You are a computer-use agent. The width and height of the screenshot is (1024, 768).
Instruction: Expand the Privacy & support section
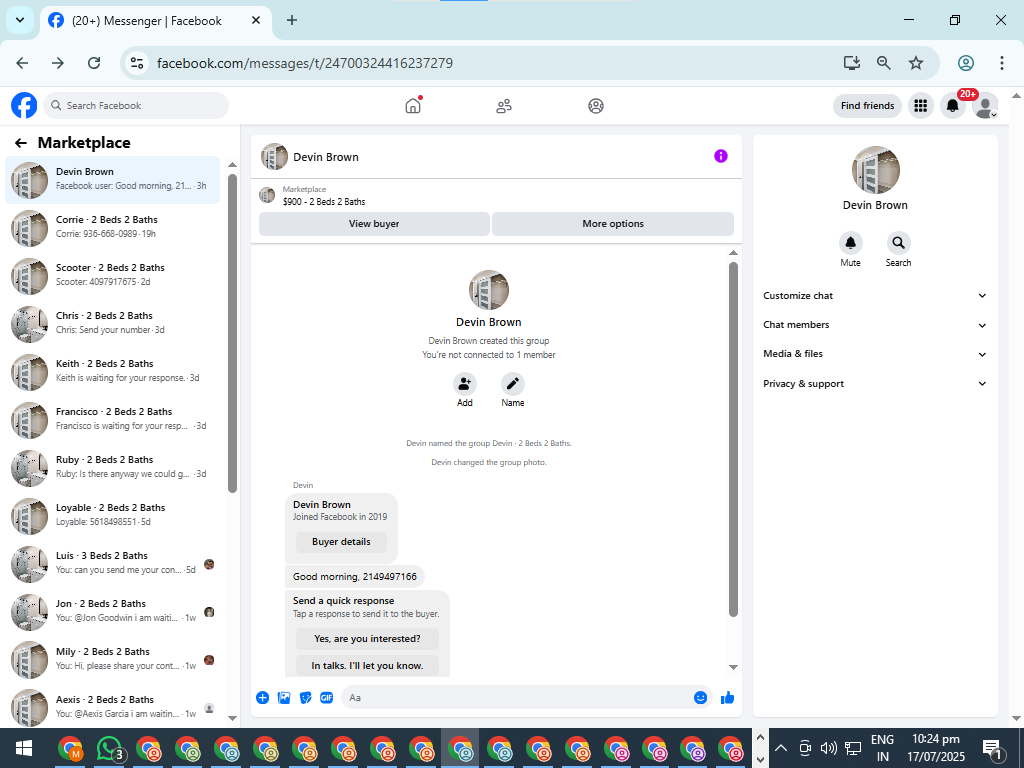[x=874, y=383]
